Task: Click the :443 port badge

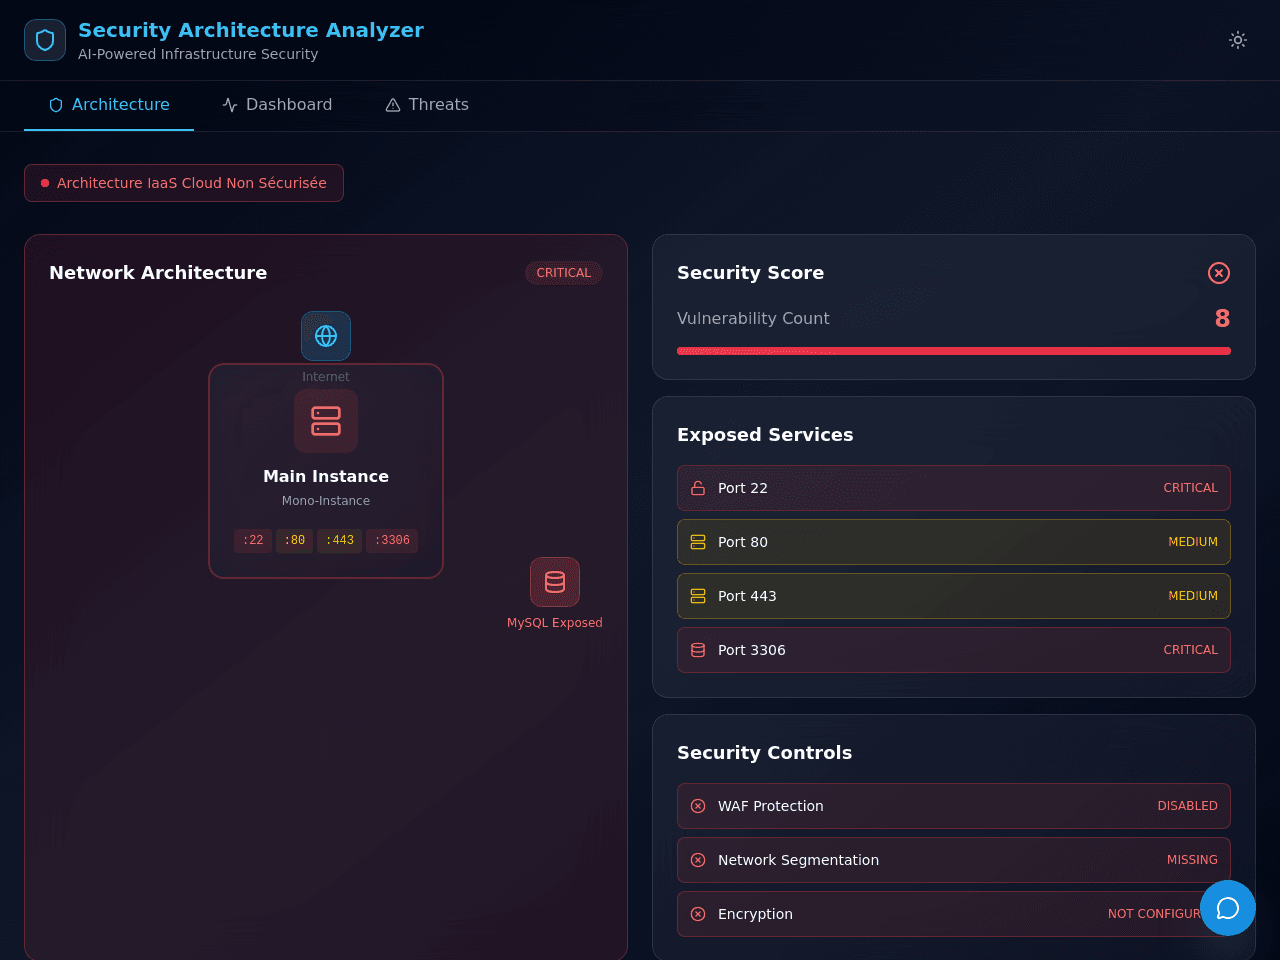Action: click(x=340, y=541)
